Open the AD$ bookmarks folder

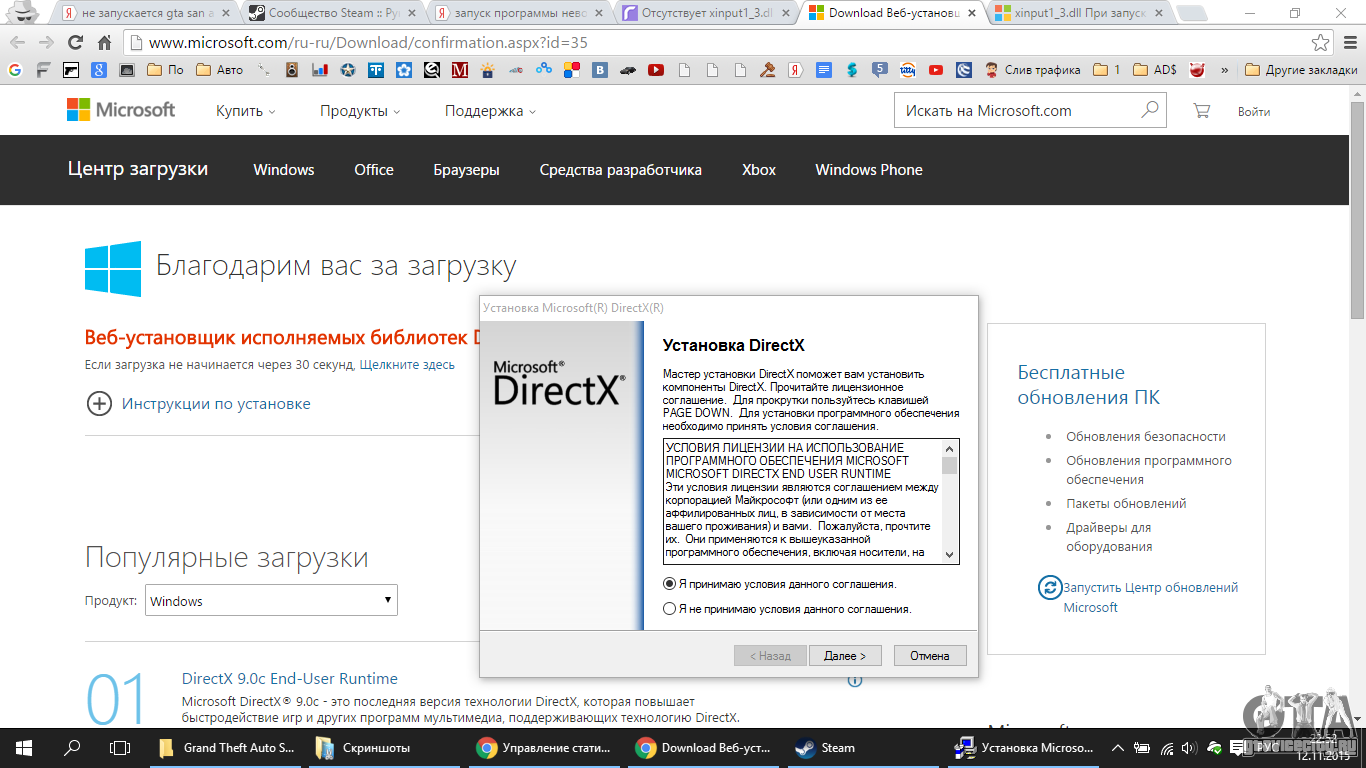click(x=1154, y=70)
